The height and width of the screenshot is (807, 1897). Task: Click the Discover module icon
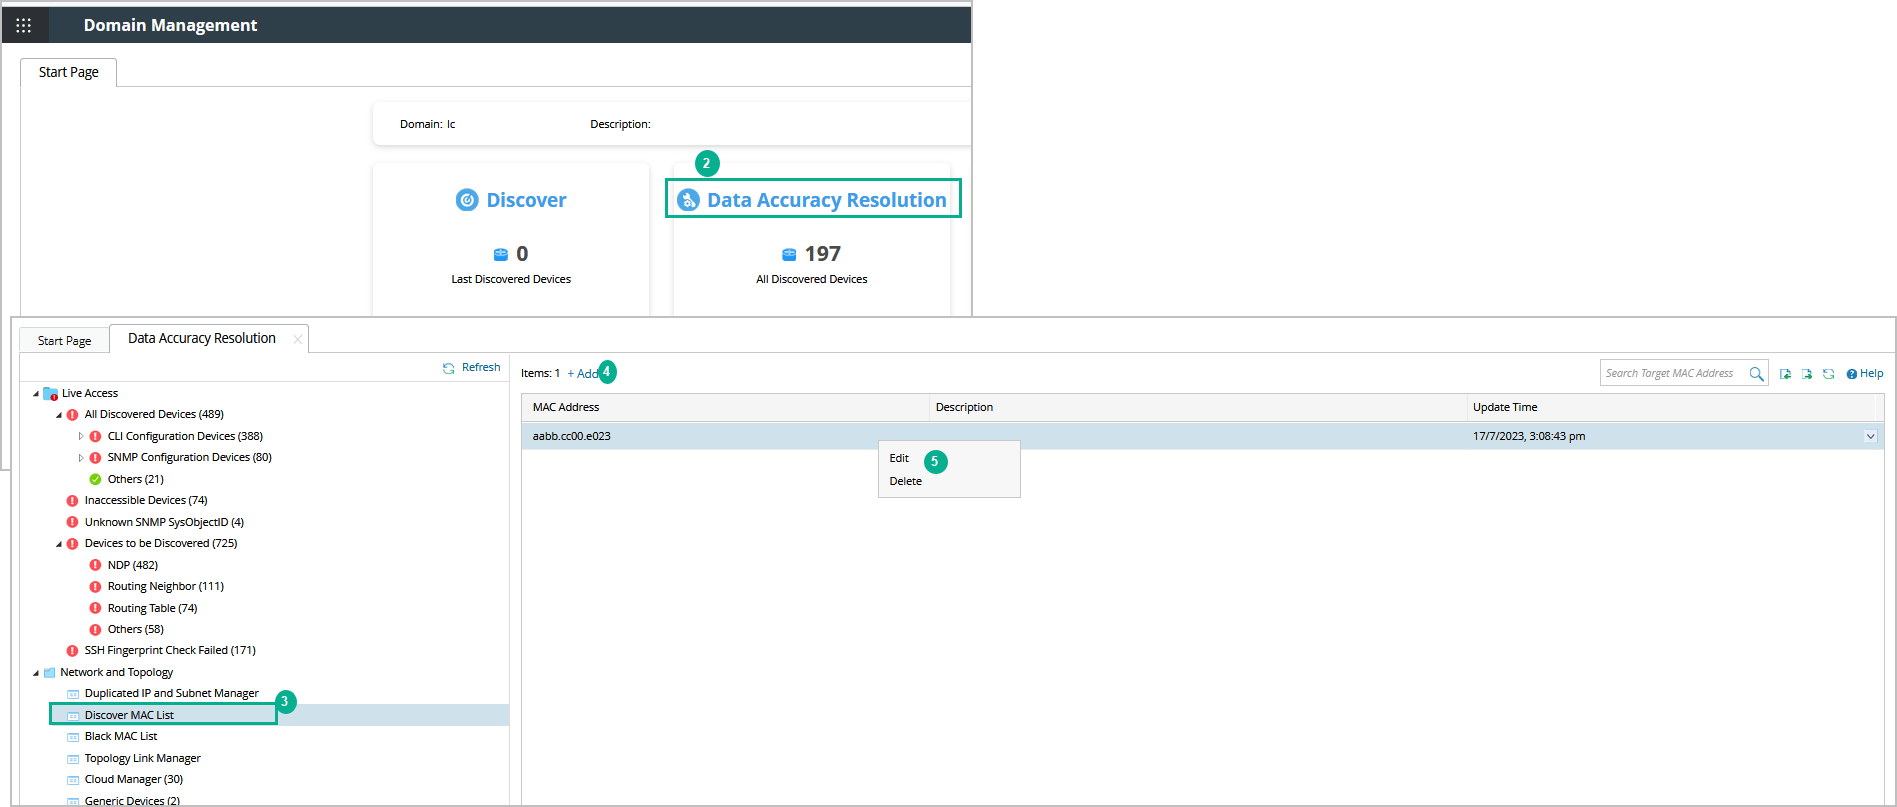(467, 200)
